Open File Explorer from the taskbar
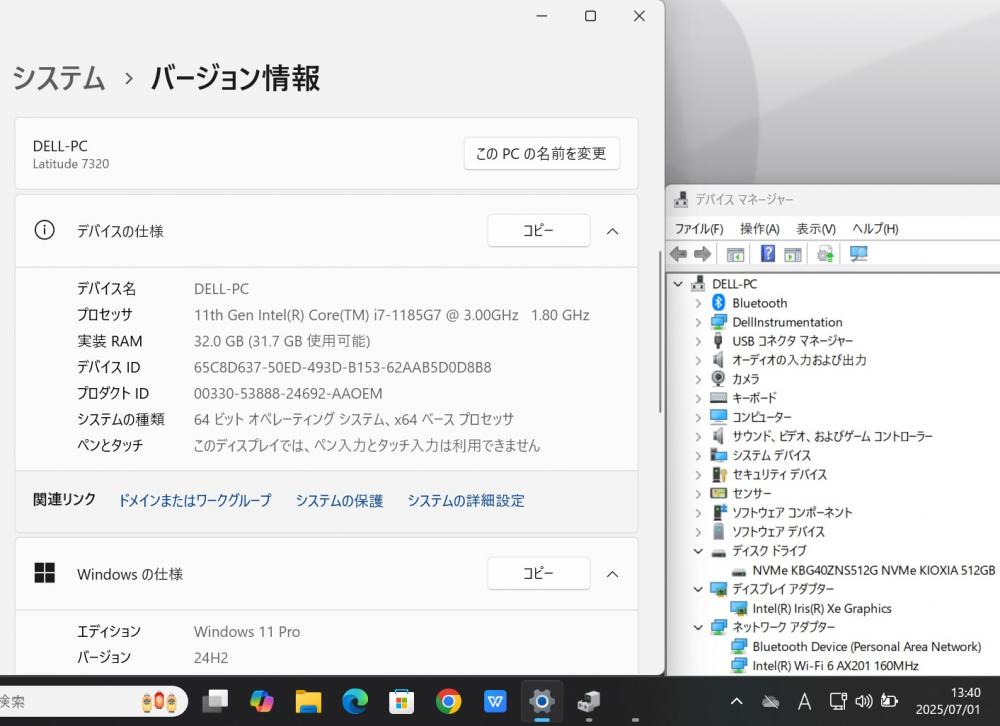Viewport: 1000px width, 726px height. [308, 701]
